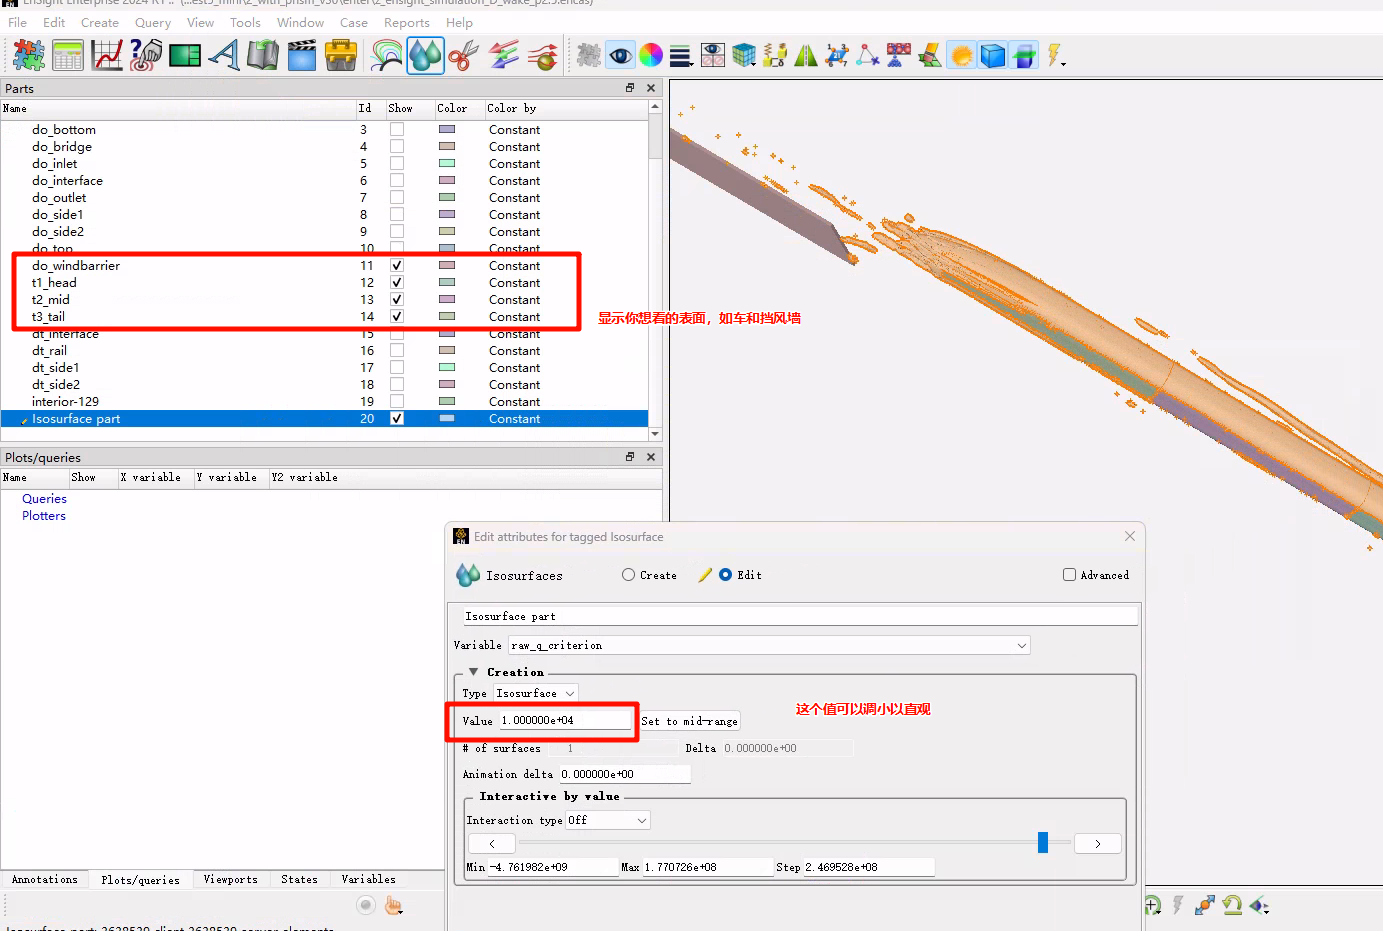Click the interactive value slider handle
1383x931 pixels.
tap(1042, 843)
